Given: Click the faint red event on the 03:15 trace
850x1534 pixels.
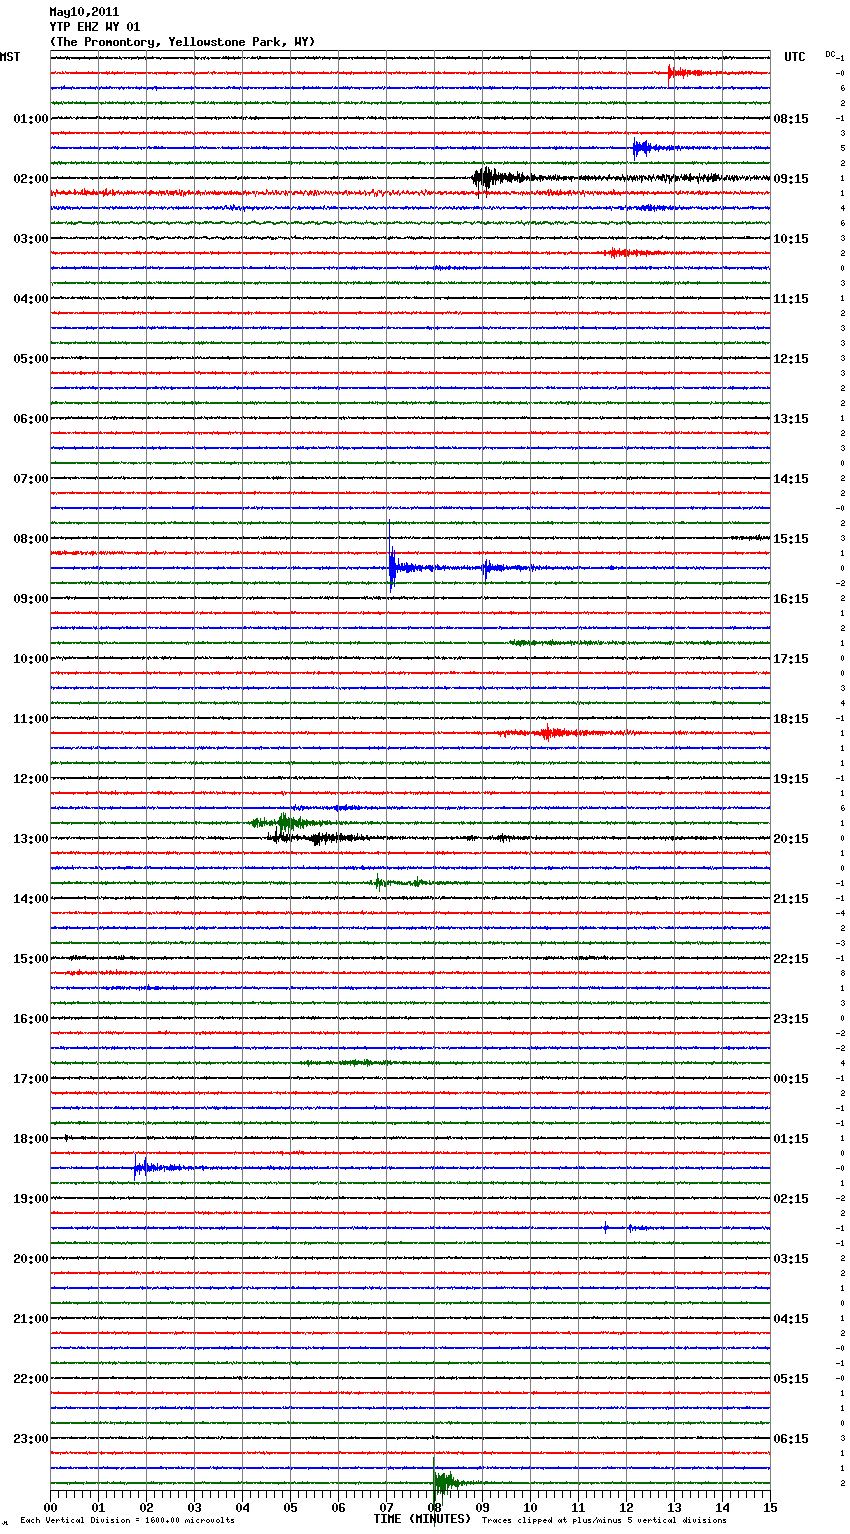Looking at the screenshot, I should point(630,253).
